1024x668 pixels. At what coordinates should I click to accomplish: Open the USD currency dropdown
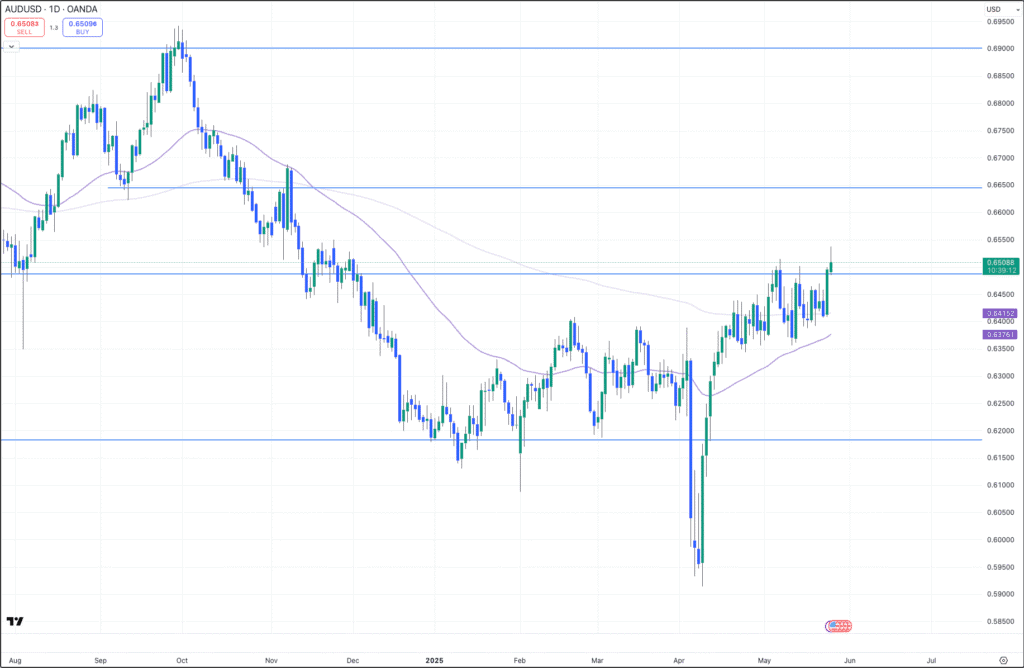tap(995, 9)
